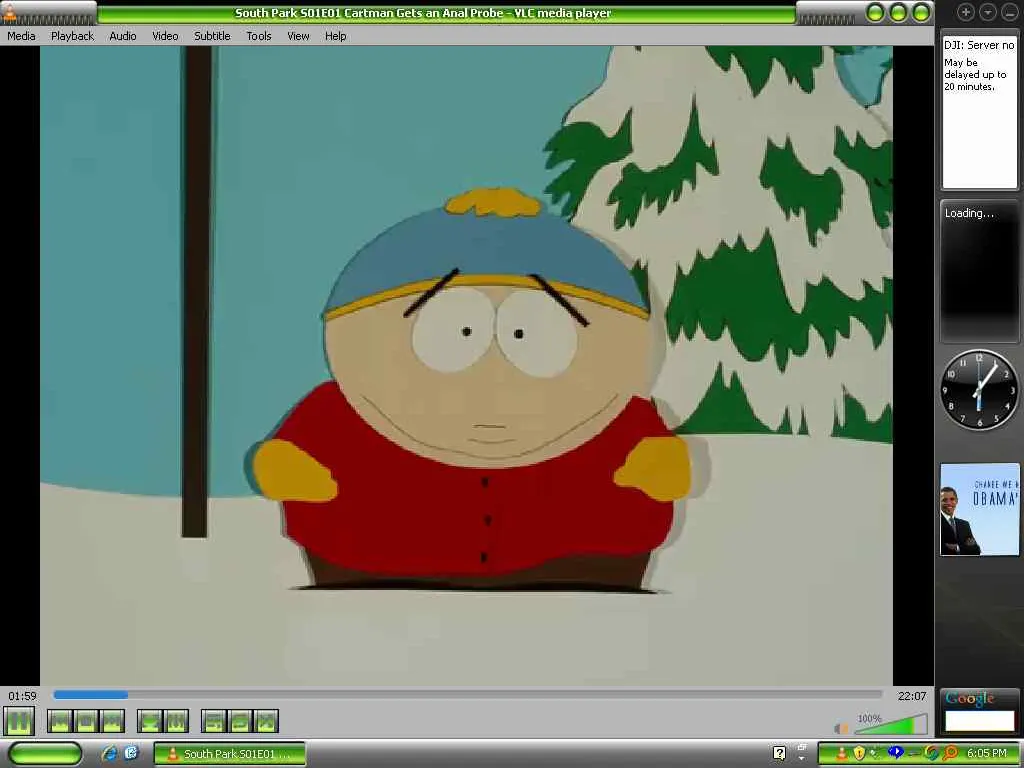
Task: Open VLC extended settings button
Action: tap(176, 722)
